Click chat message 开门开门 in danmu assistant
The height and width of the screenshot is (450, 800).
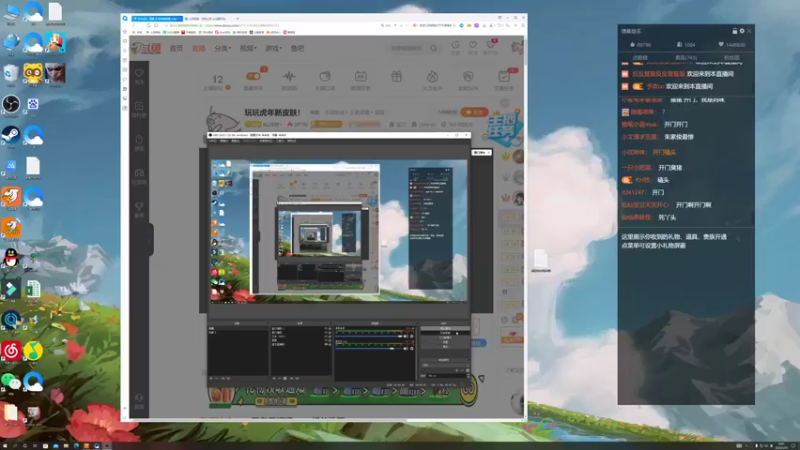point(676,124)
